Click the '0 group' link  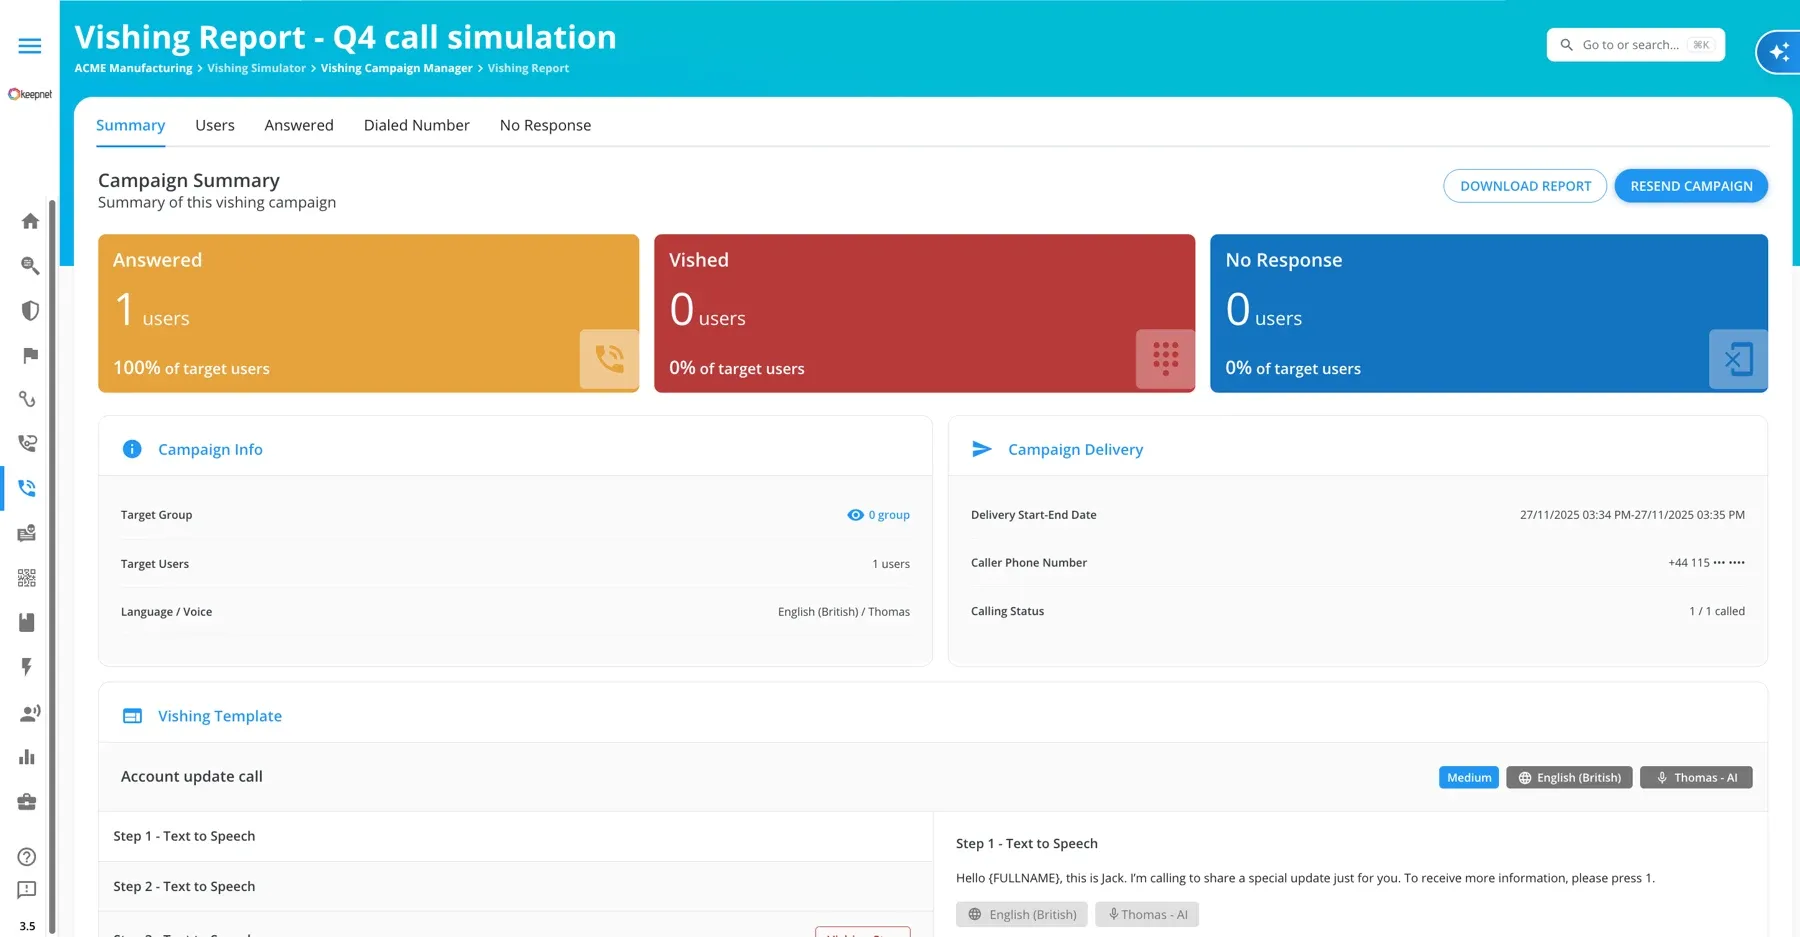pyautogui.click(x=889, y=515)
